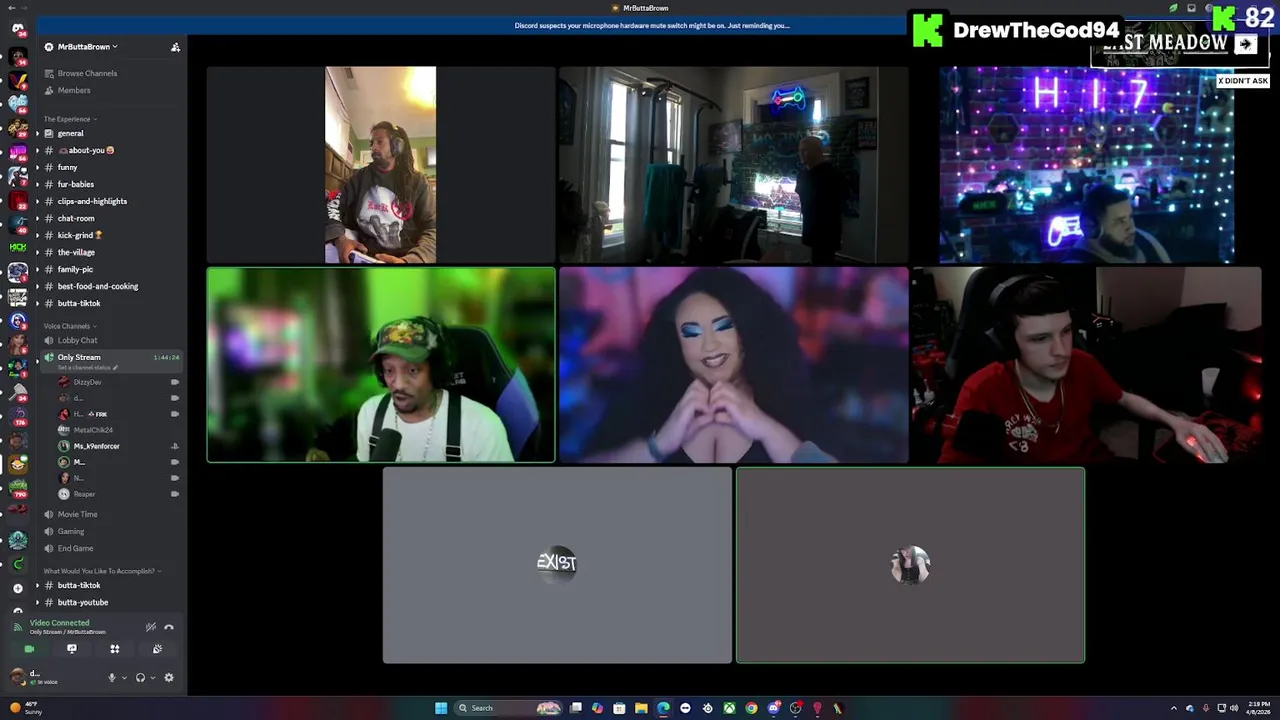Deafen with the headphones button

[140, 677]
